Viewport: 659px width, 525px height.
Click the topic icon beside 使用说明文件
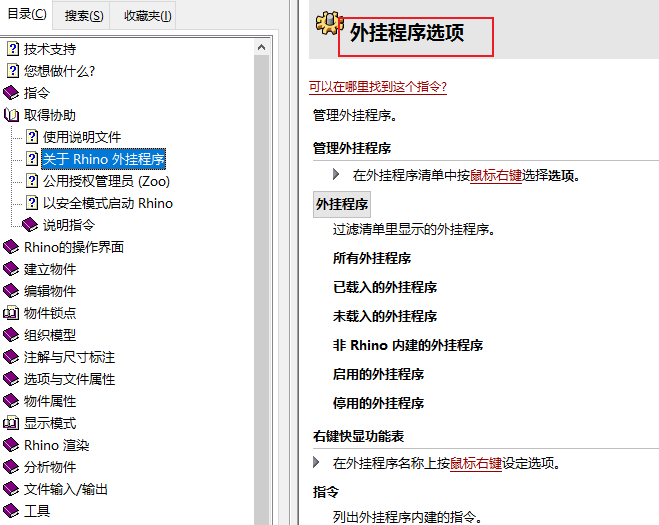point(32,137)
